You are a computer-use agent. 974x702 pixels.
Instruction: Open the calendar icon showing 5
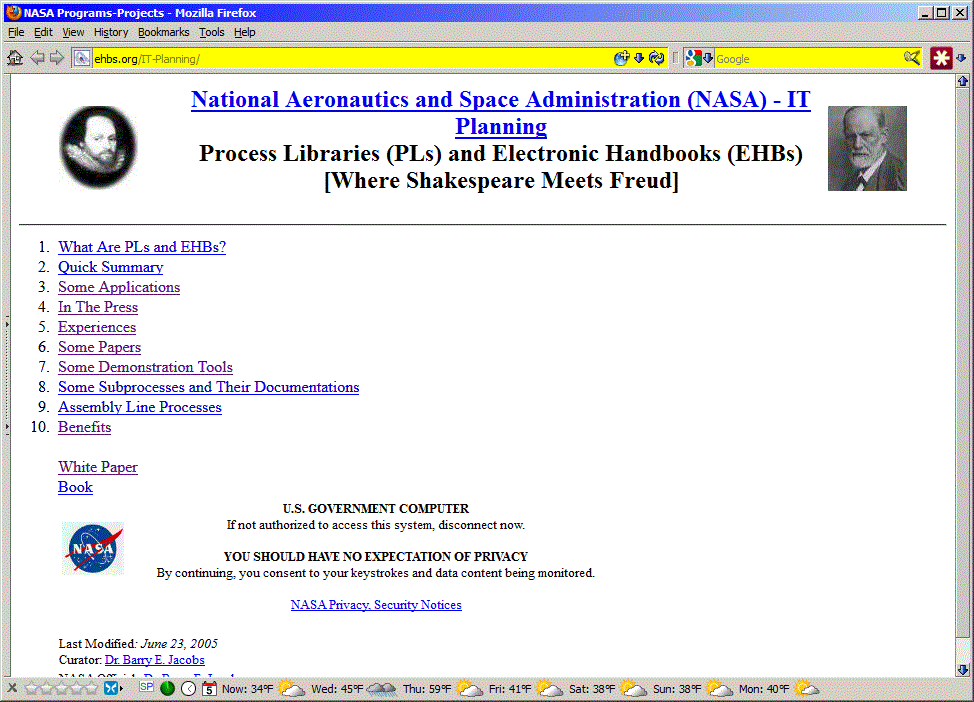[209, 688]
